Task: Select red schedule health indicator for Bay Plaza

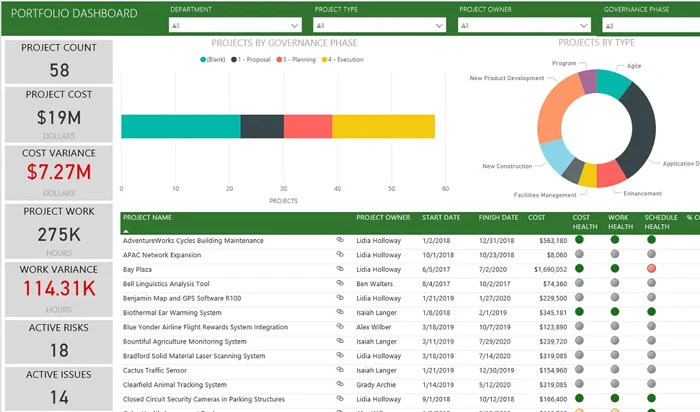Action: pyautogui.click(x=651, y=268)
